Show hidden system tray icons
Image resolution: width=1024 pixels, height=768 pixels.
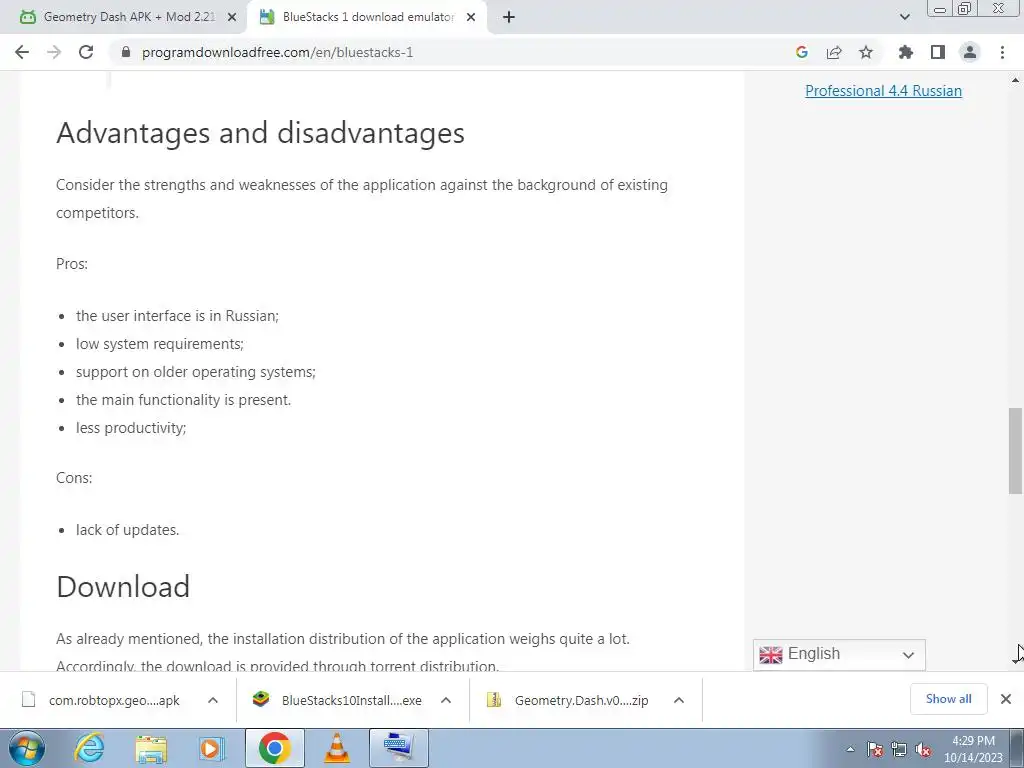click(850, 749)
